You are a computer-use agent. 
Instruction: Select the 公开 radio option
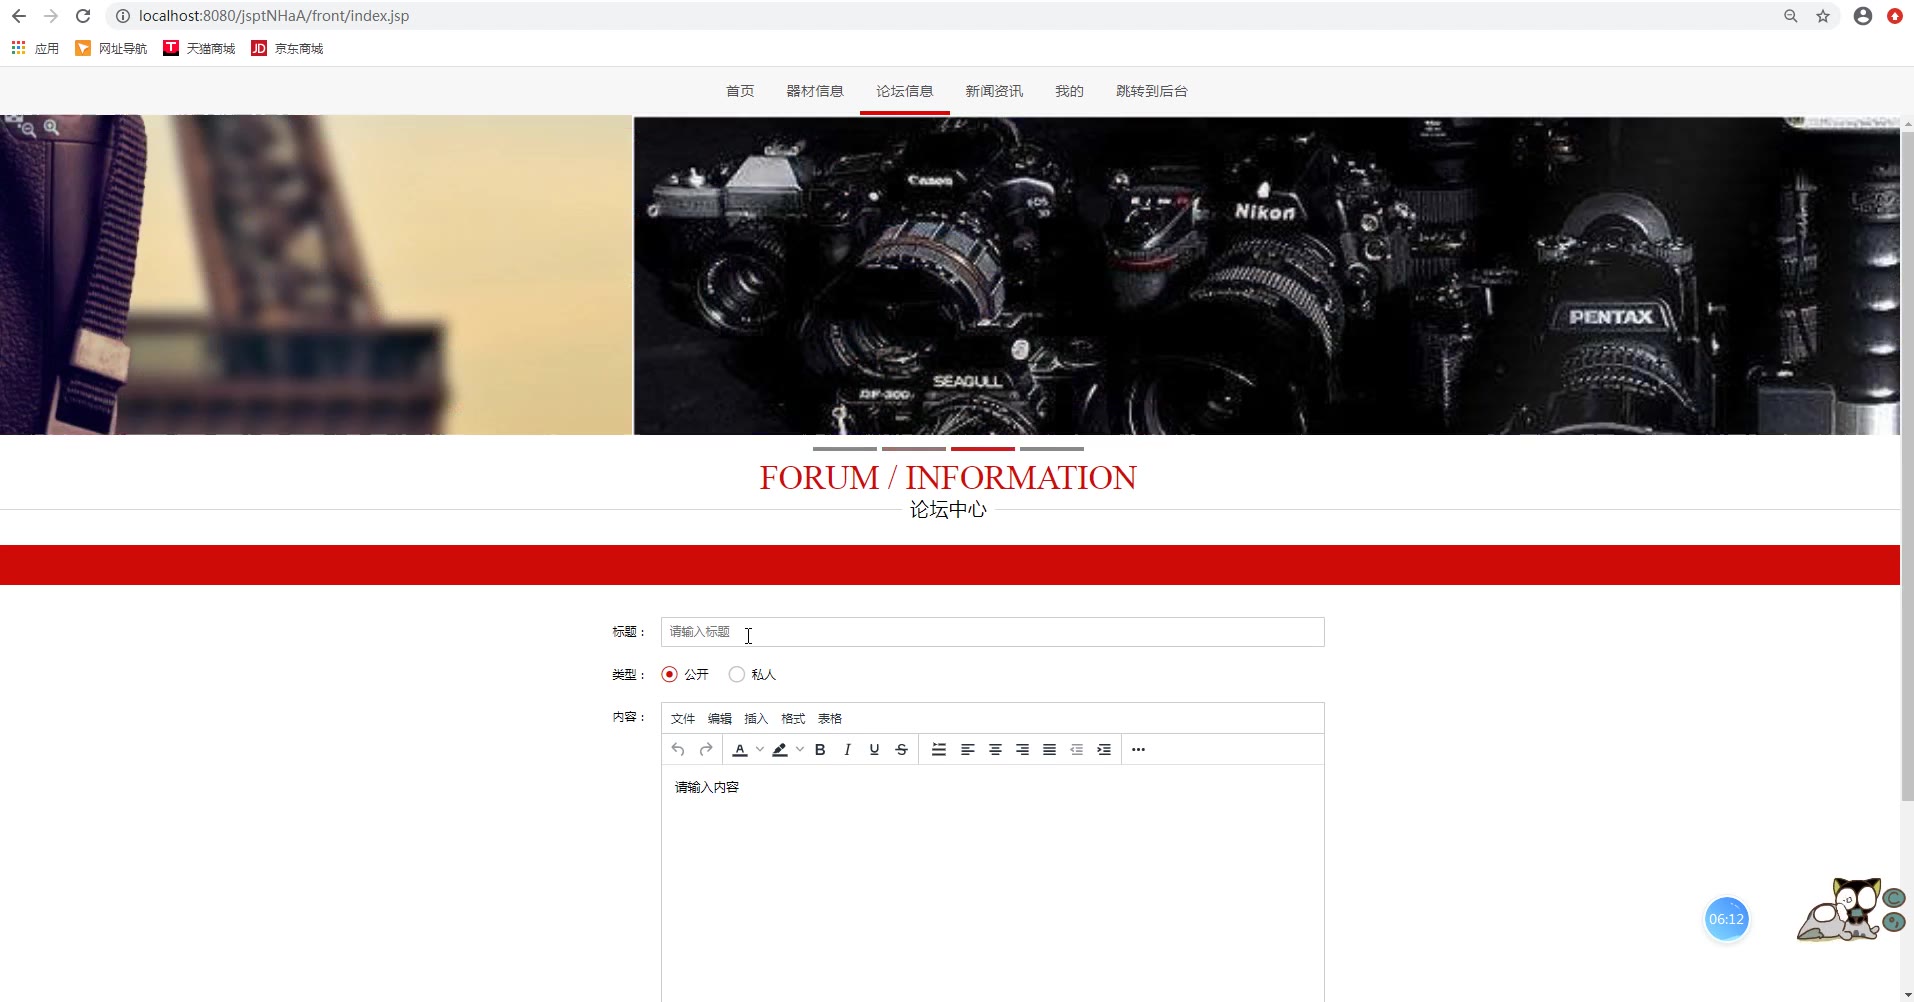click(670, 674)
